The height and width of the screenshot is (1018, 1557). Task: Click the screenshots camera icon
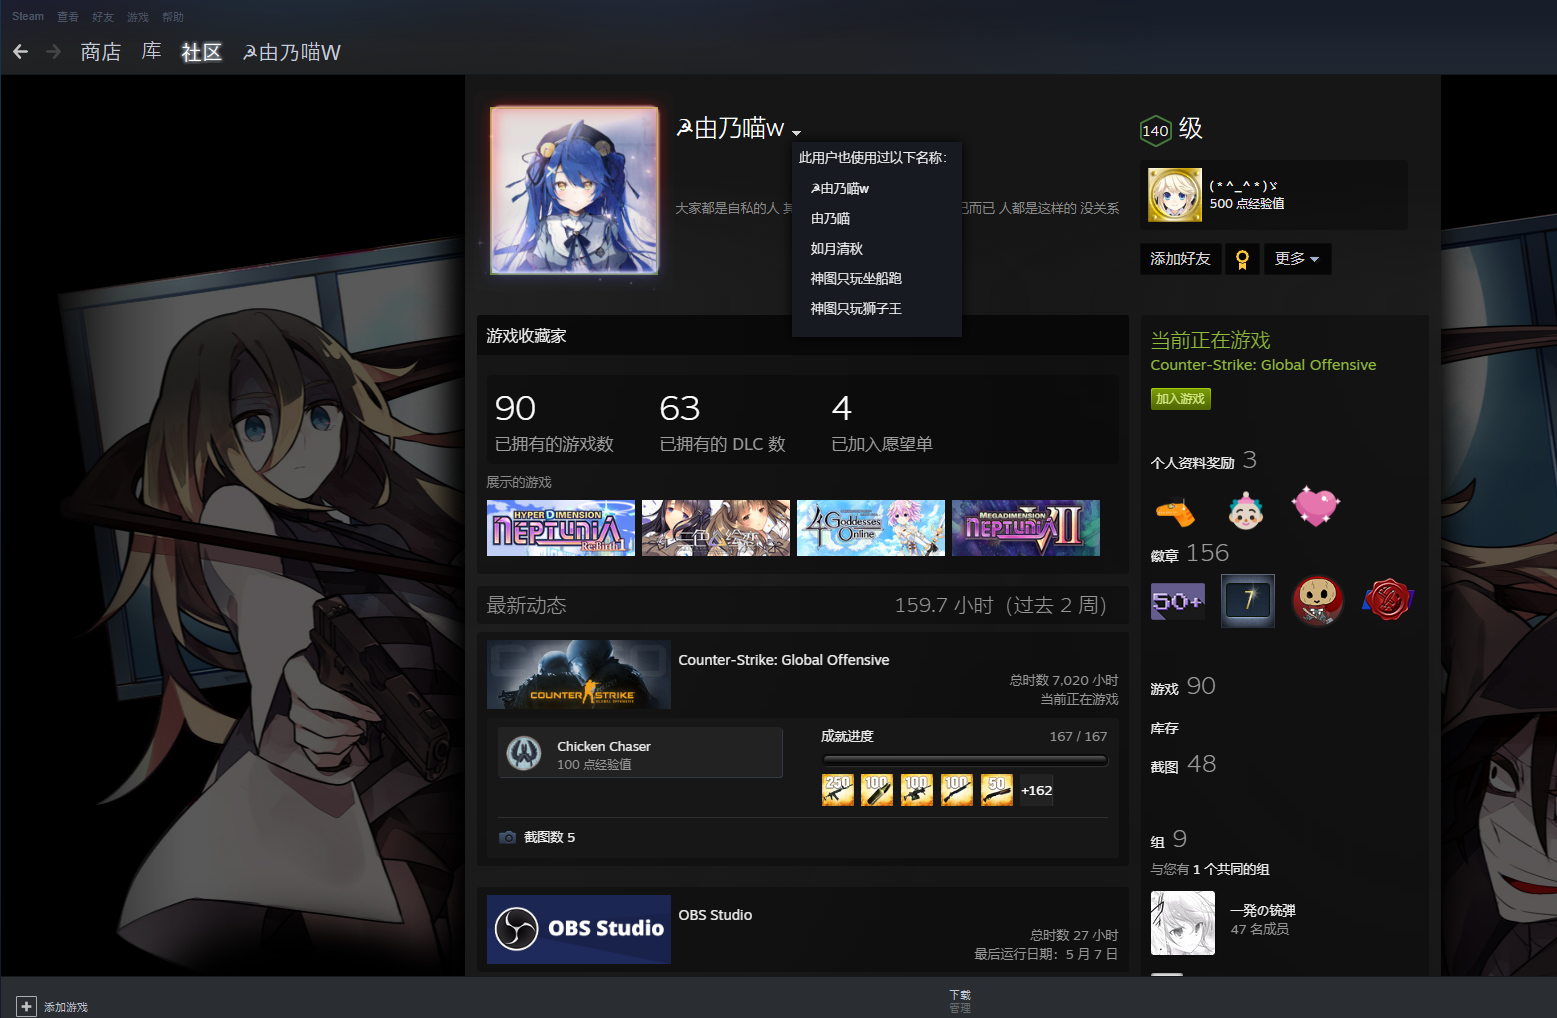[x=508, y=837]
